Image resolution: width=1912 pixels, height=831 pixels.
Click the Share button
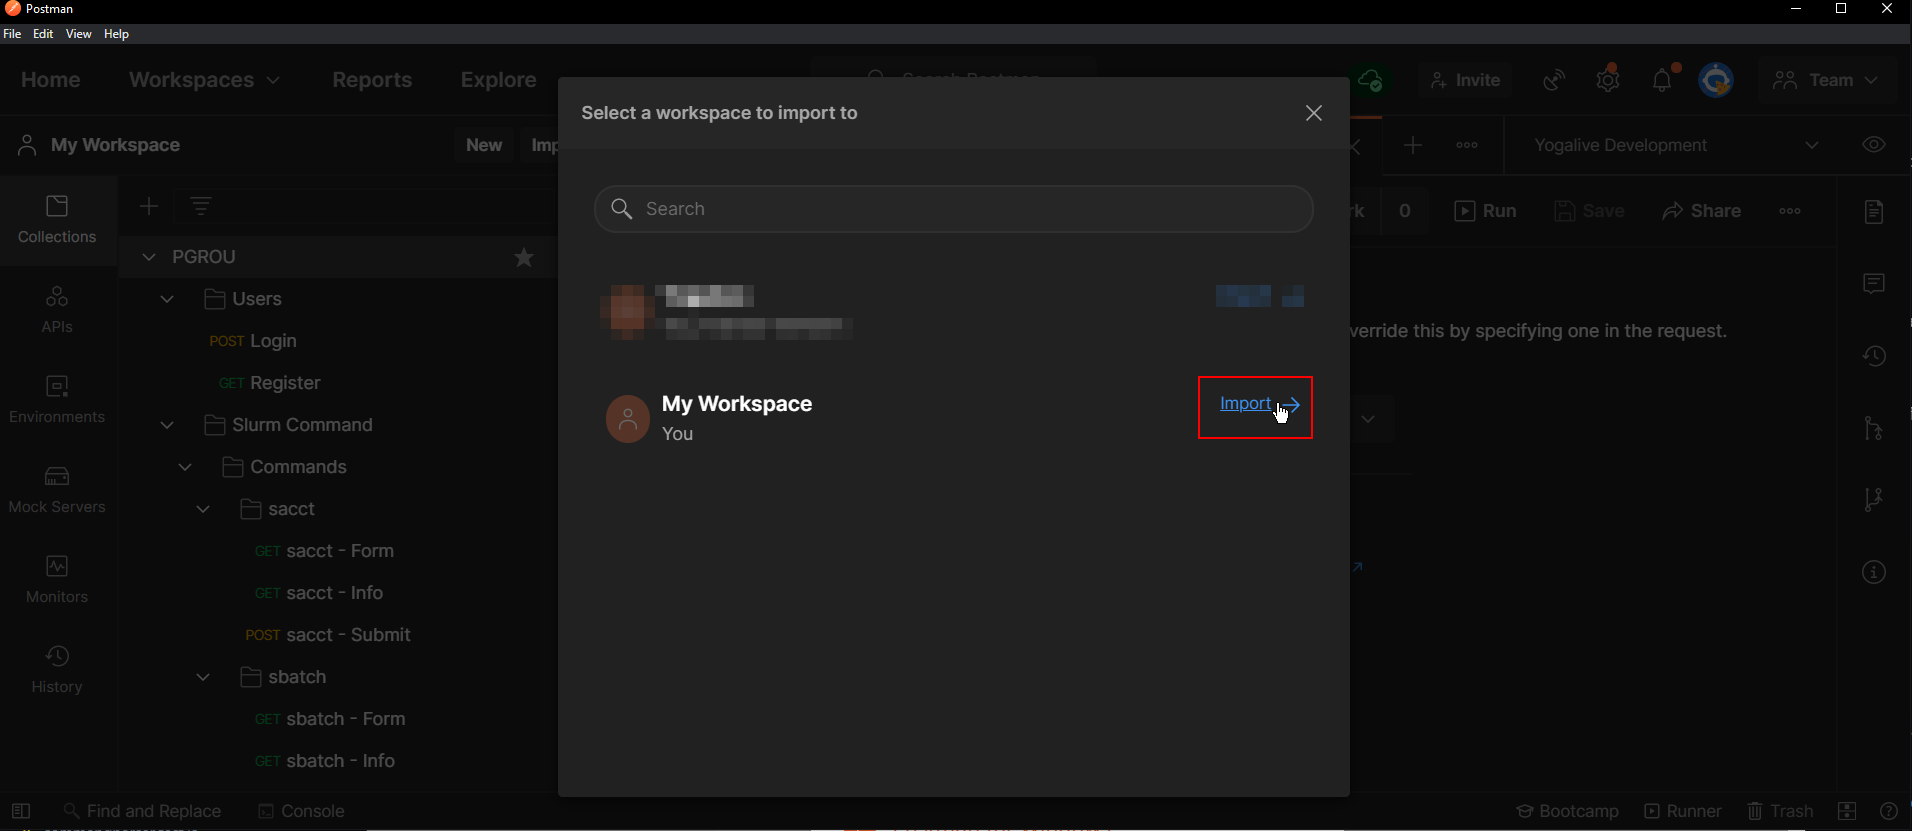(1702, 211)
